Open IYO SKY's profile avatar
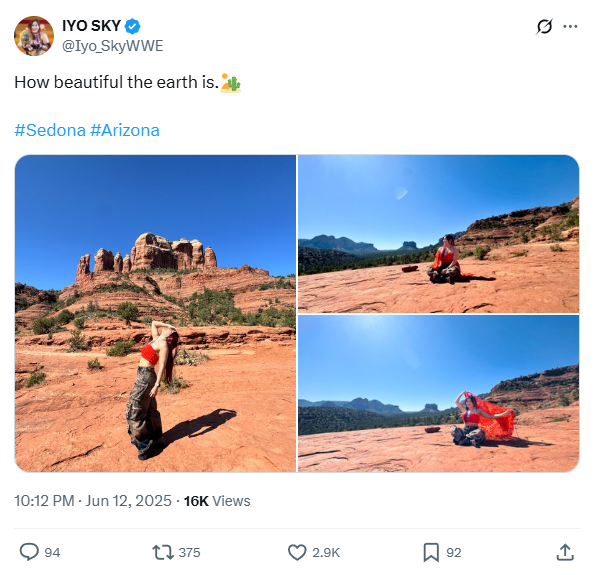This screenshot has width=596, height=575. coord(34,36)
